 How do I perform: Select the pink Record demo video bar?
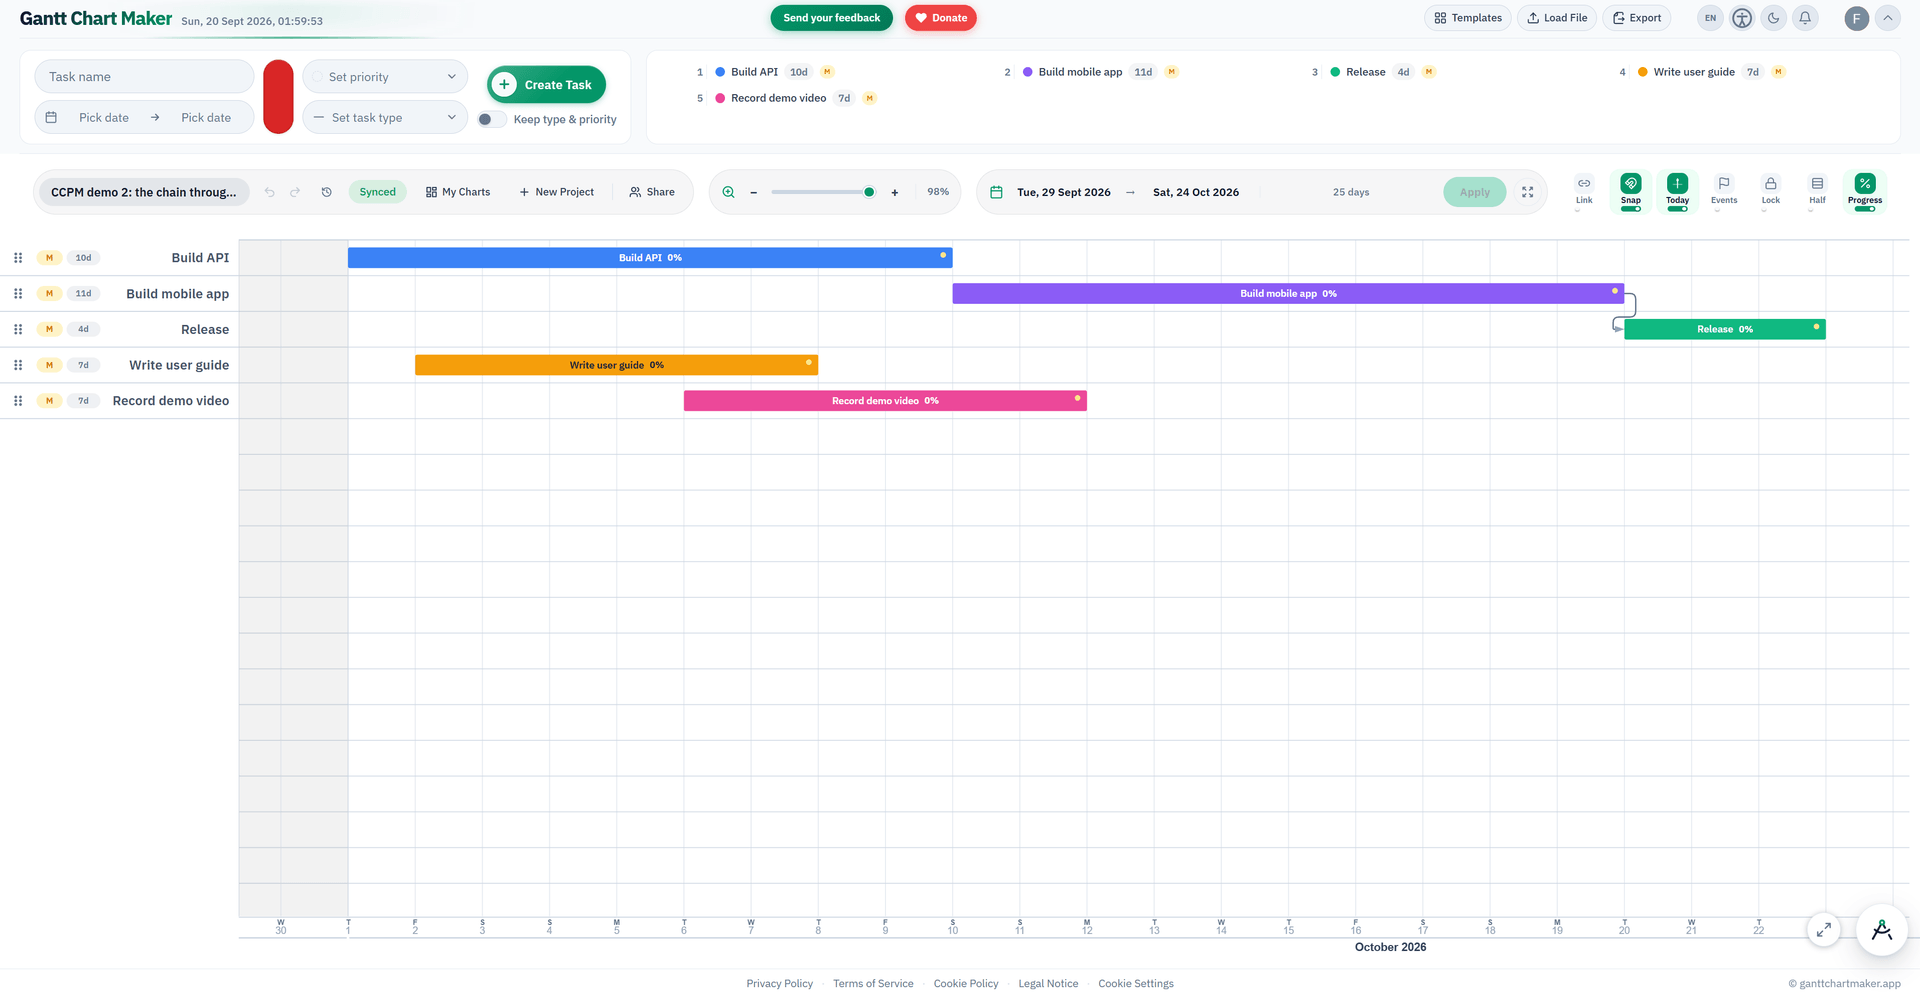coord(885,401)
